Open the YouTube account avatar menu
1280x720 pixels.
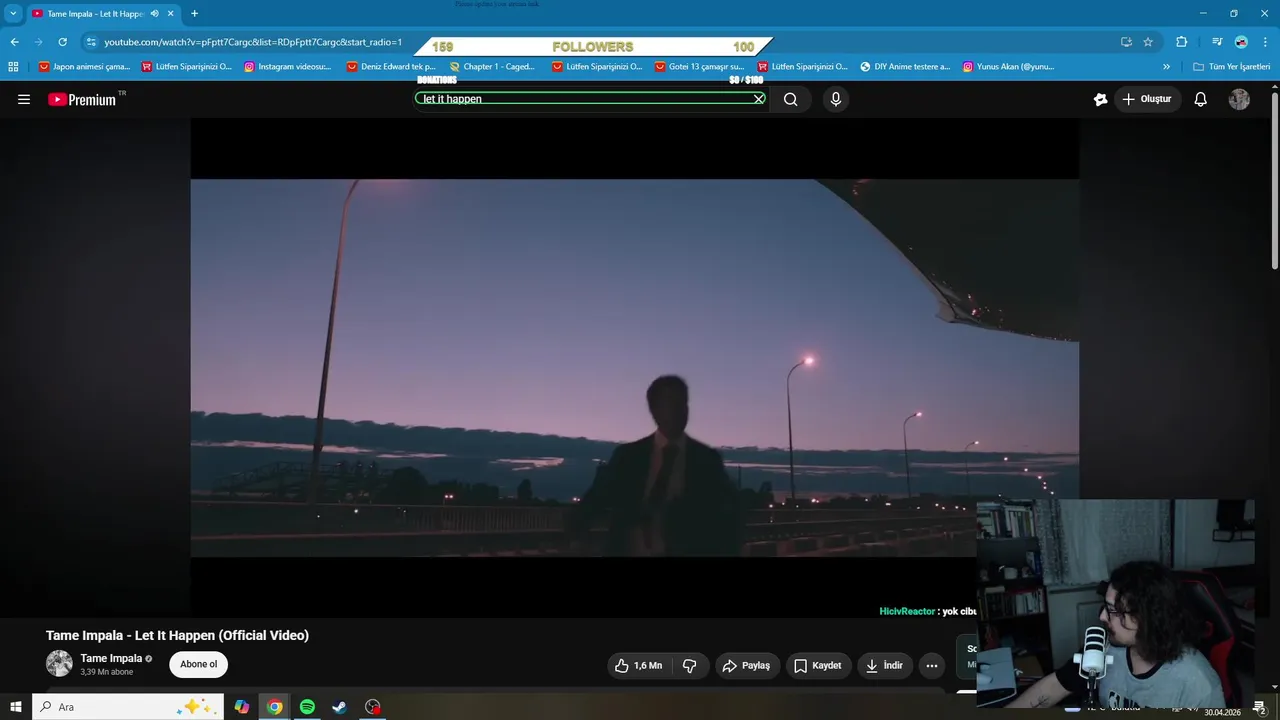click(x=1239, y=99)
